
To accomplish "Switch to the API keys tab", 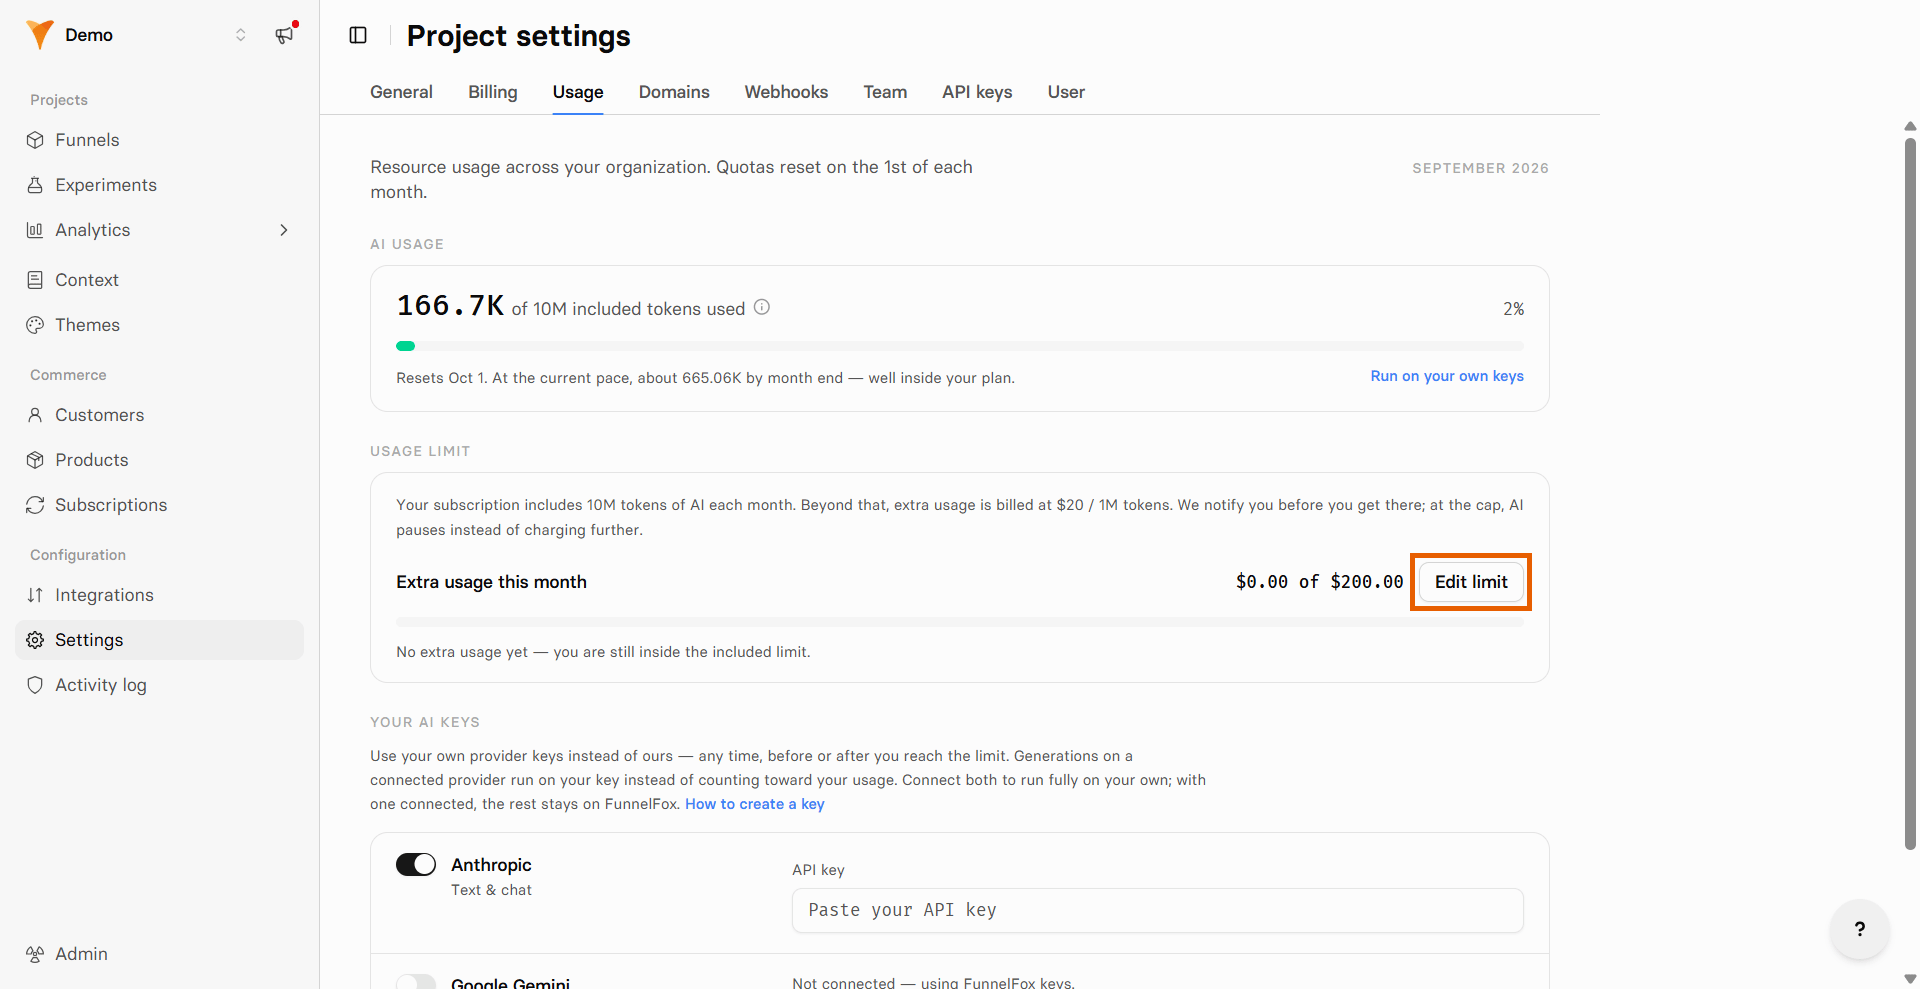I will click(977, 92).
